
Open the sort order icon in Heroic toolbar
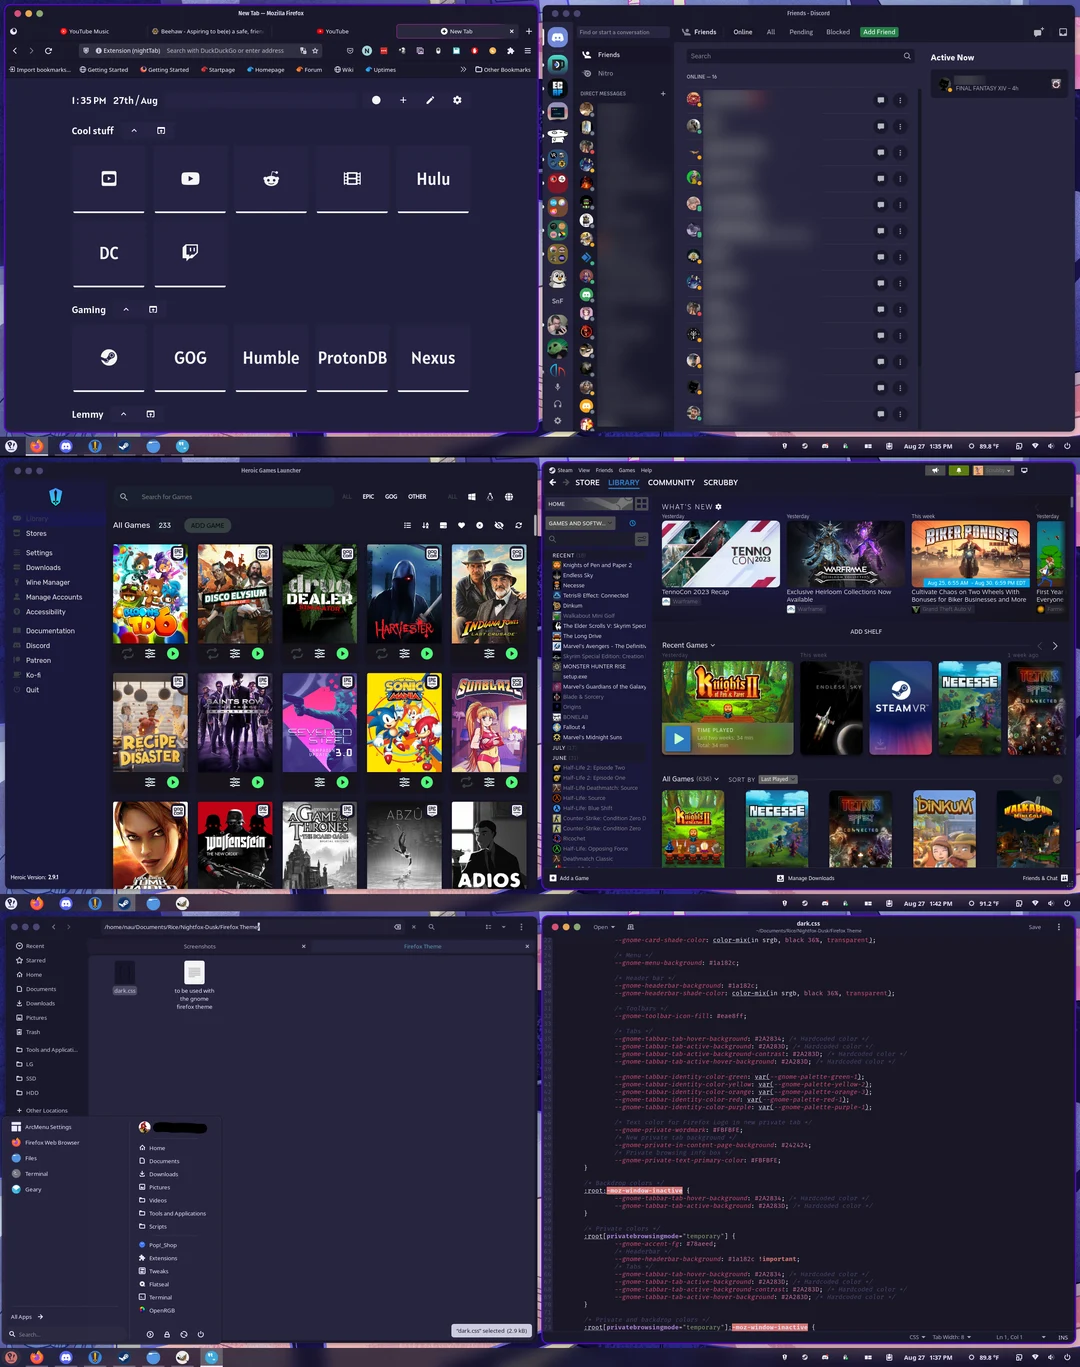pyautogui.click(x=425, y=525)
